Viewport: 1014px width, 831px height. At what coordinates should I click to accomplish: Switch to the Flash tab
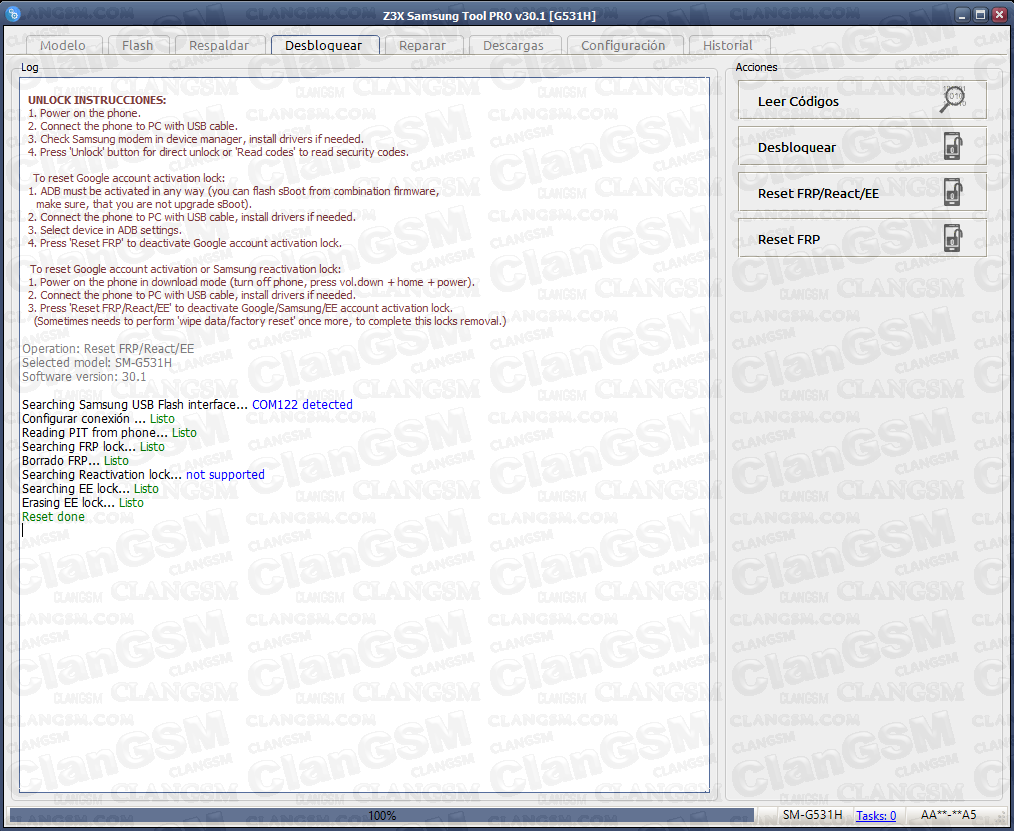(138, 45)
